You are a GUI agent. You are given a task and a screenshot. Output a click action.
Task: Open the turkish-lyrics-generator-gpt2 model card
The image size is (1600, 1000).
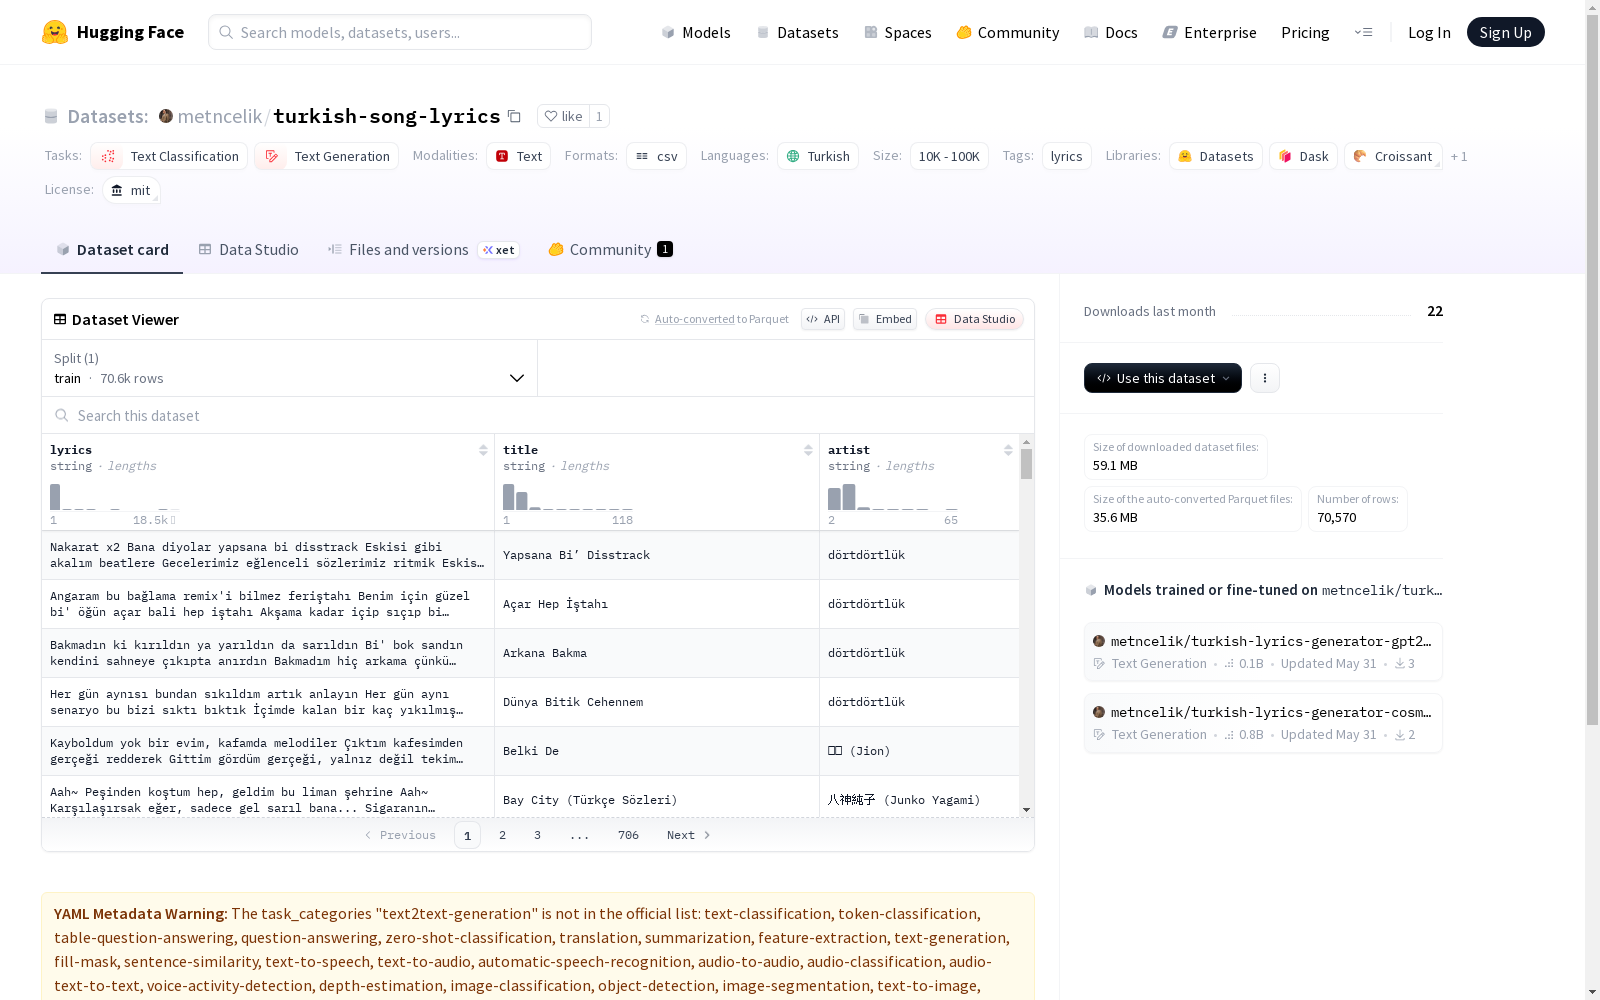point(1263,651)
